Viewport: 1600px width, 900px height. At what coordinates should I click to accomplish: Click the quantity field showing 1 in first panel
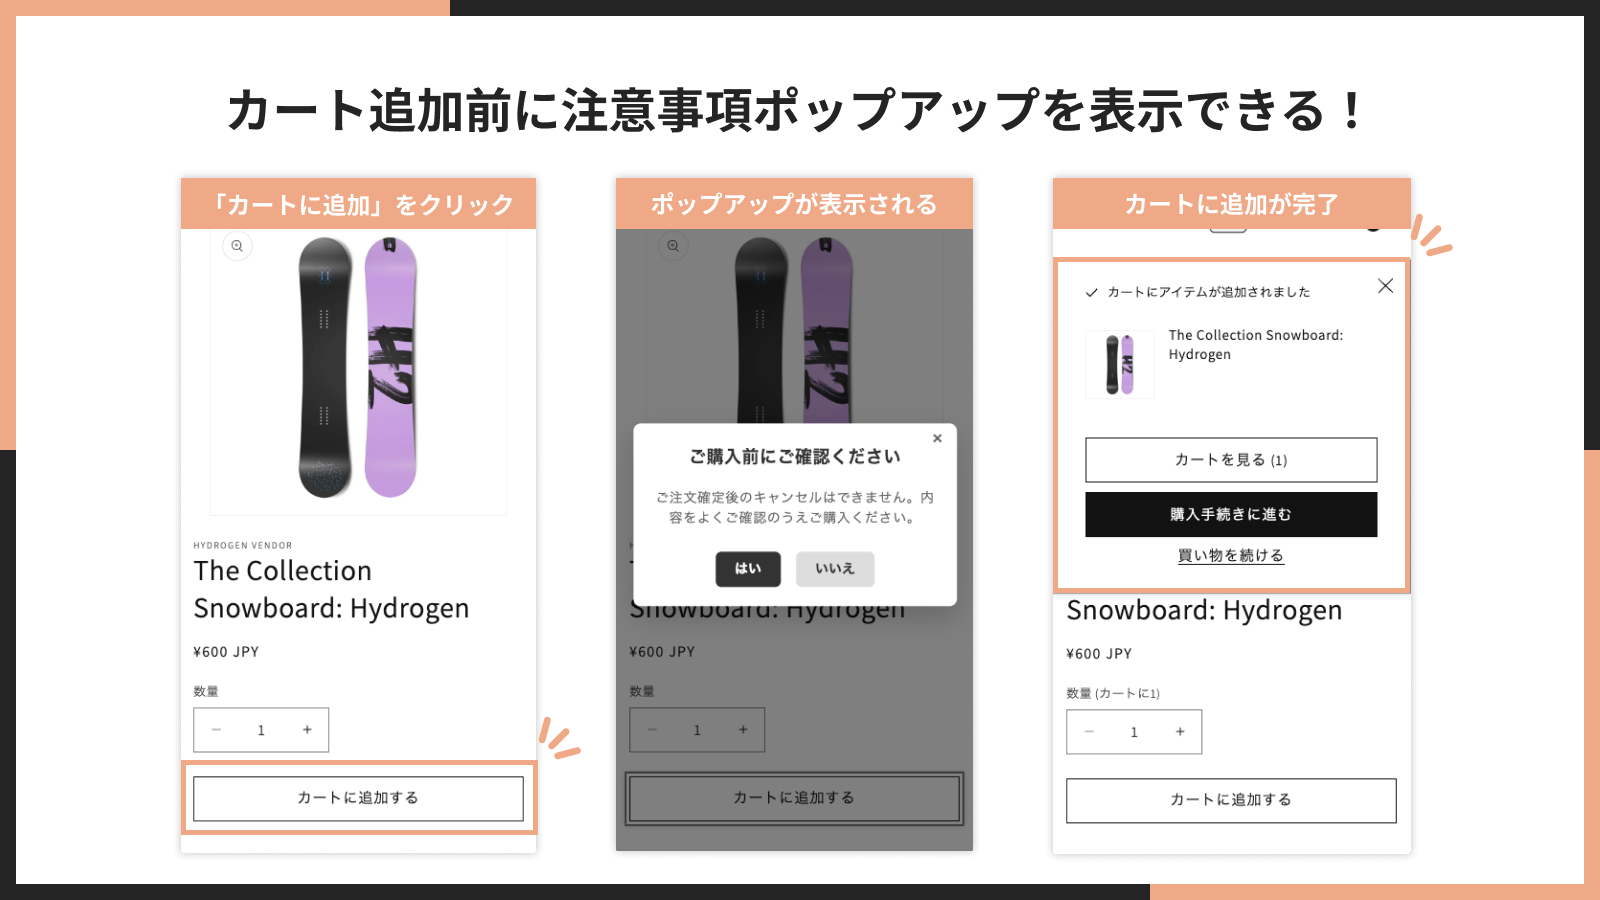[x=261, y=730]
